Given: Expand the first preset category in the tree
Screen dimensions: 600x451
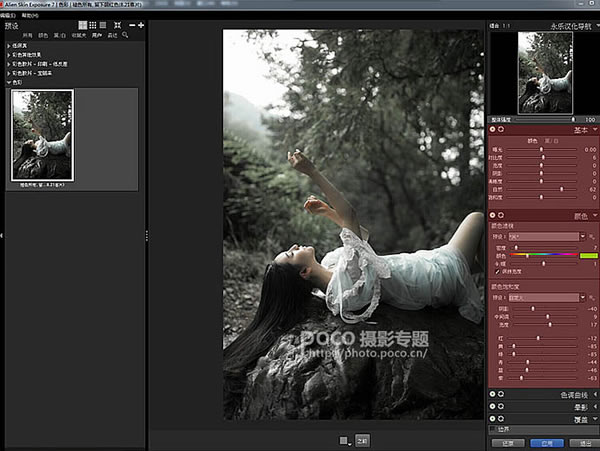Looking at the screenshot, I should point(9,46).
